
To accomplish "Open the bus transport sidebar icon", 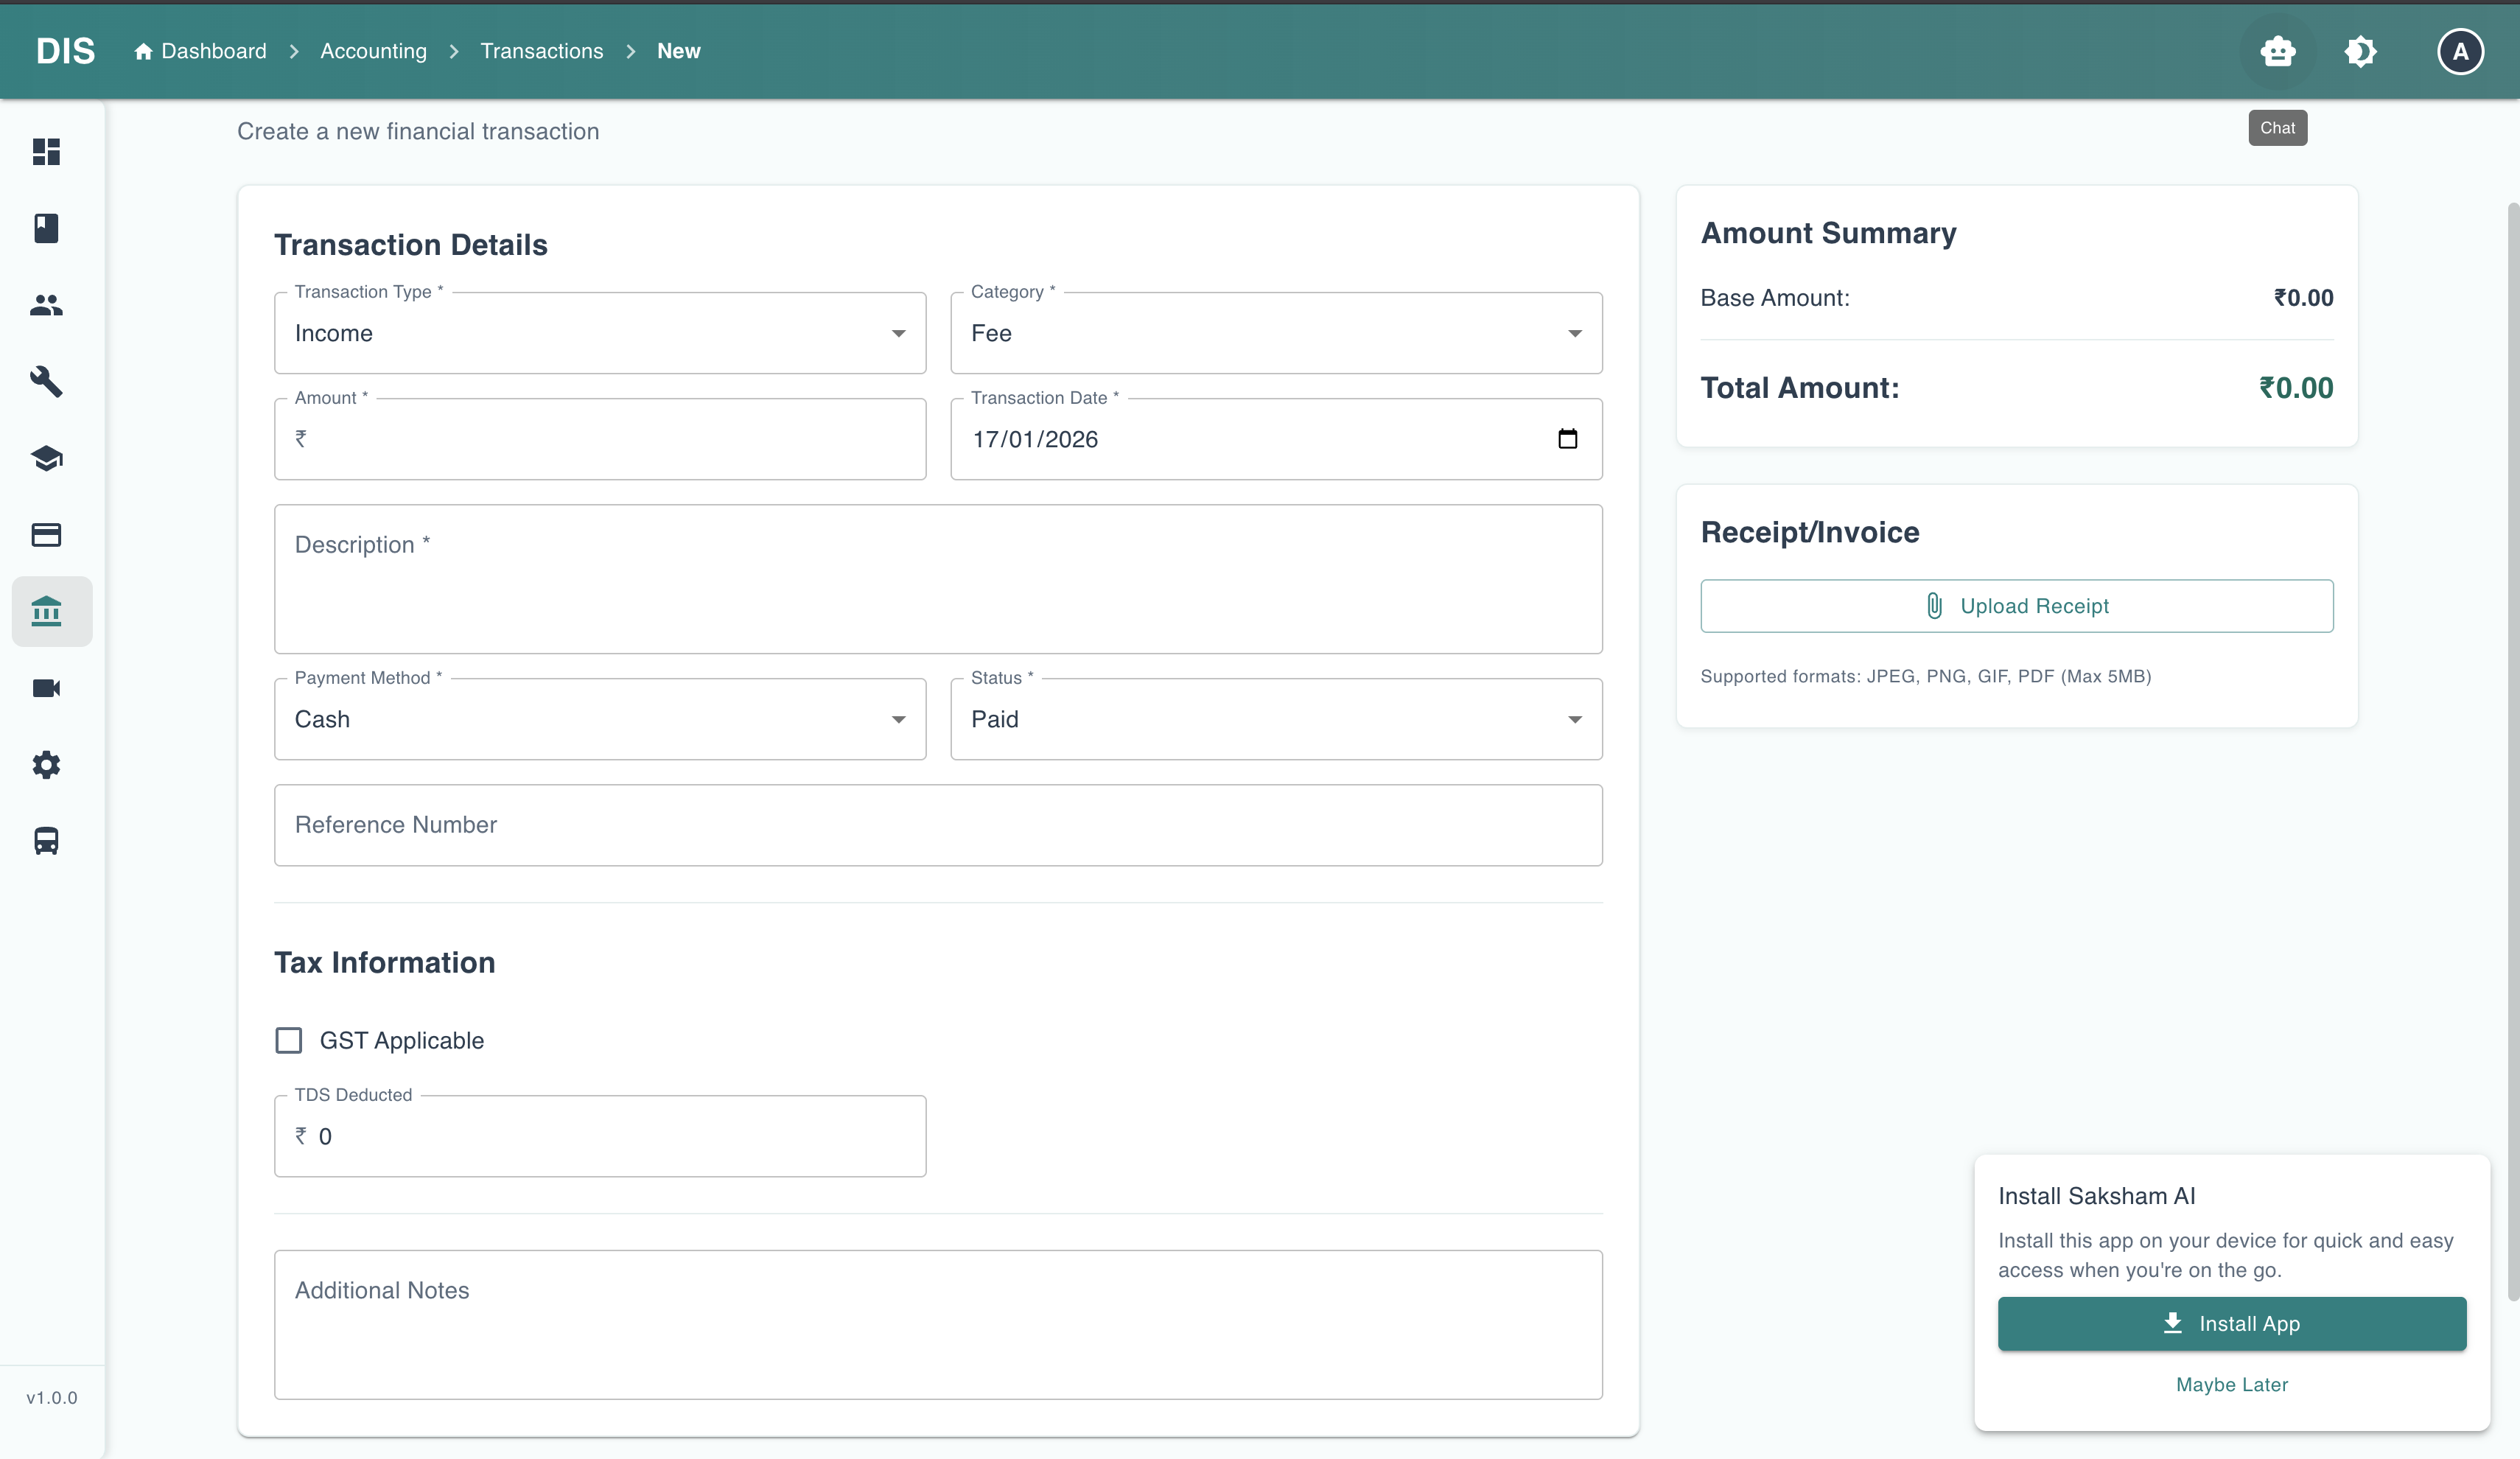I will (x=46, y=841).
